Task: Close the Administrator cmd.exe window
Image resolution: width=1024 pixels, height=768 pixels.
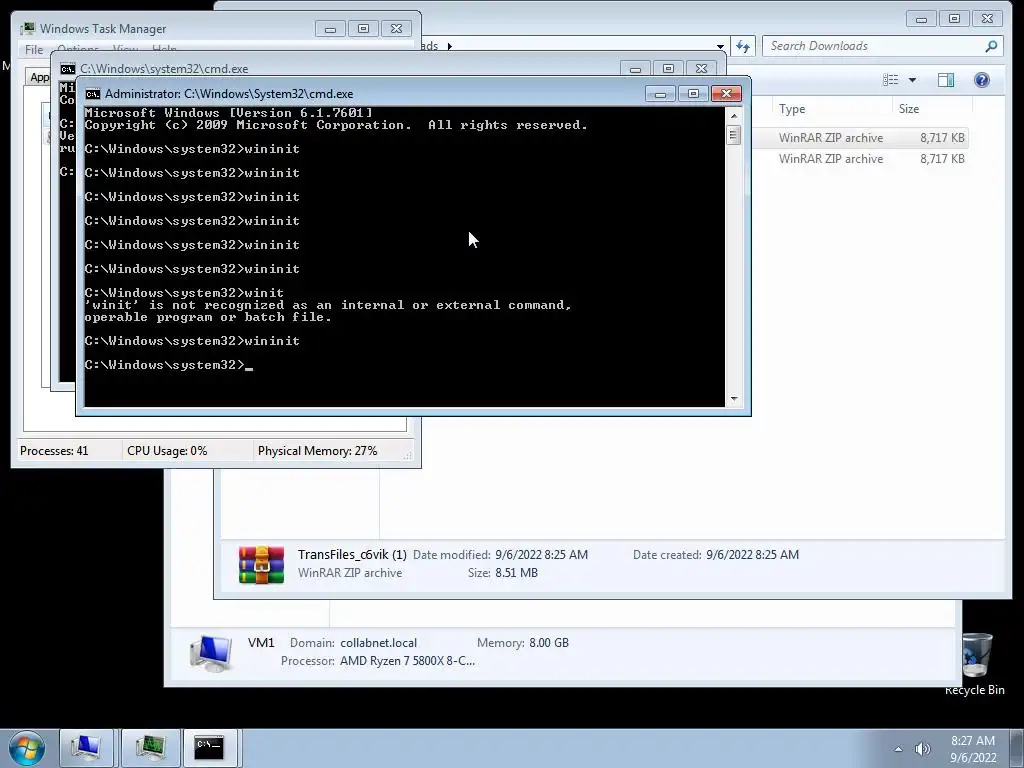Action: (x=726, y=94)
